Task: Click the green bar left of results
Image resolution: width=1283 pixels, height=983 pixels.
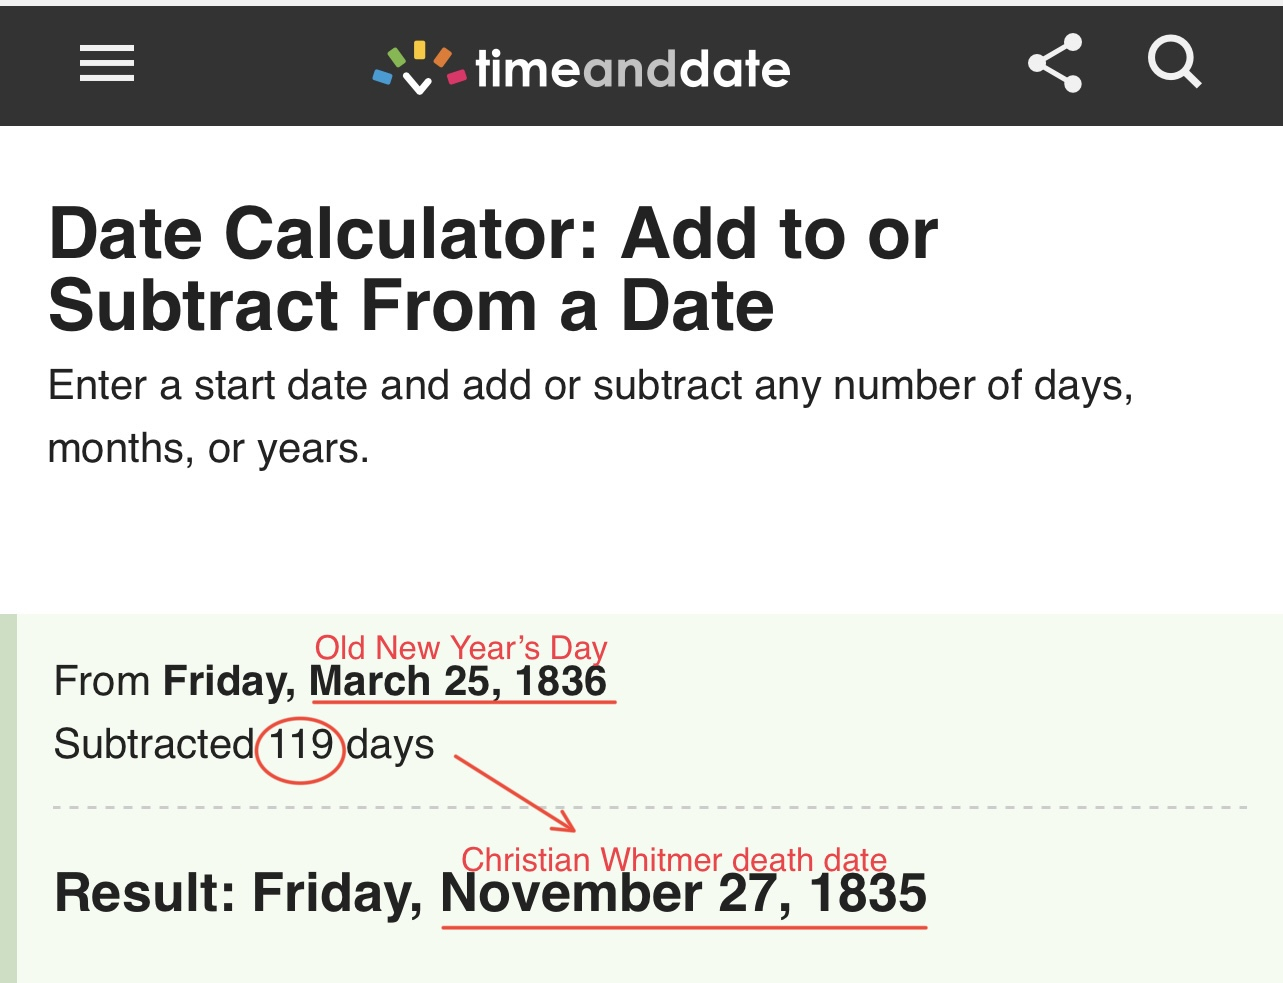Action: tap(8, 798)
